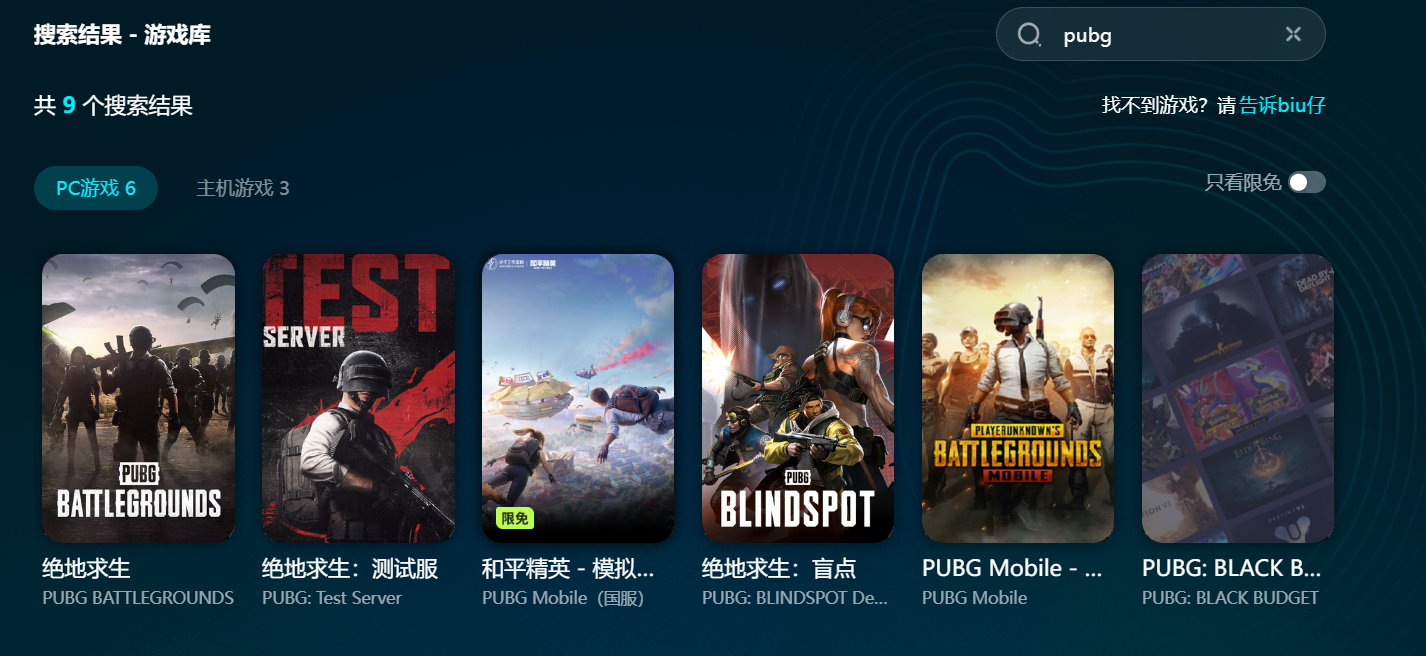Open the PUBG BATTLEGROUNDS cover
The image size is (1426, 656).
point(138,398)
